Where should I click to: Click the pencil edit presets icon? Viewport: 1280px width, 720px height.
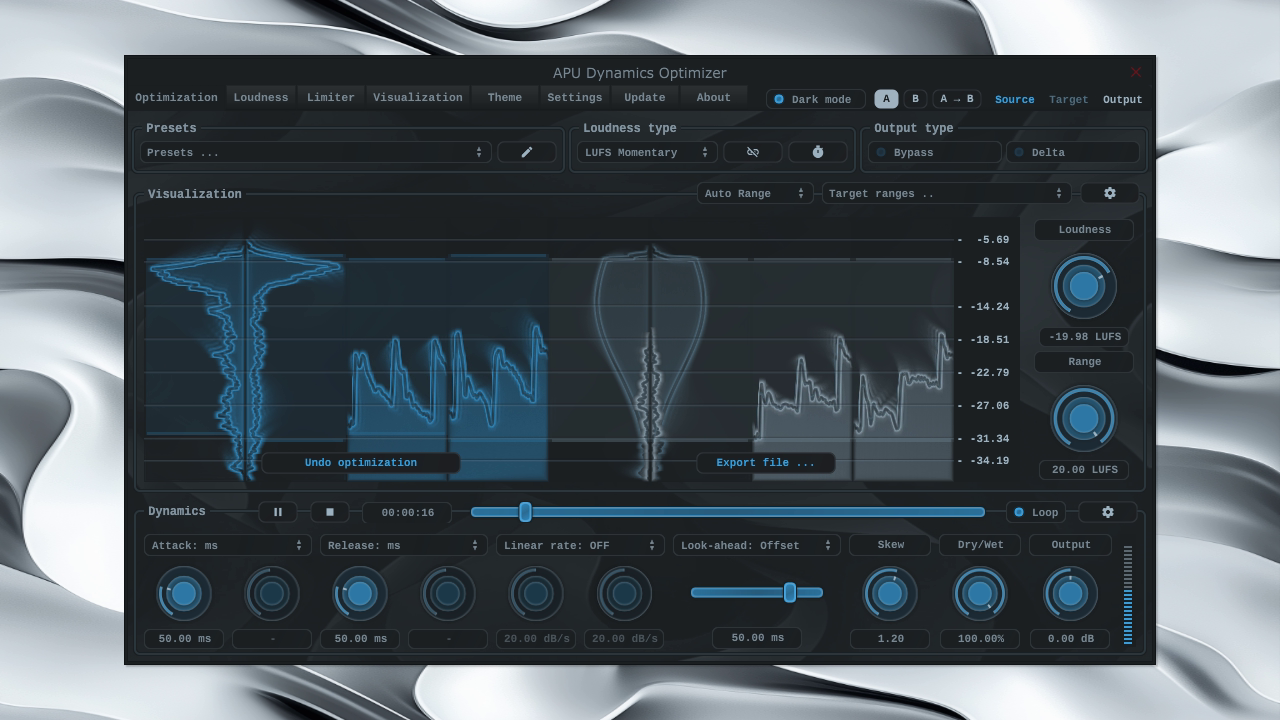[527, 152]
